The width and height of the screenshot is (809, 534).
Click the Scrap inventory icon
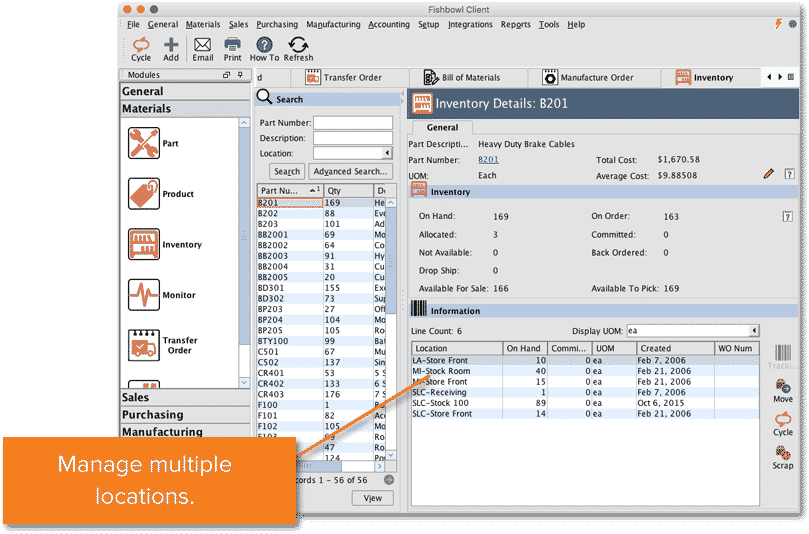click(x=783, y=458)
